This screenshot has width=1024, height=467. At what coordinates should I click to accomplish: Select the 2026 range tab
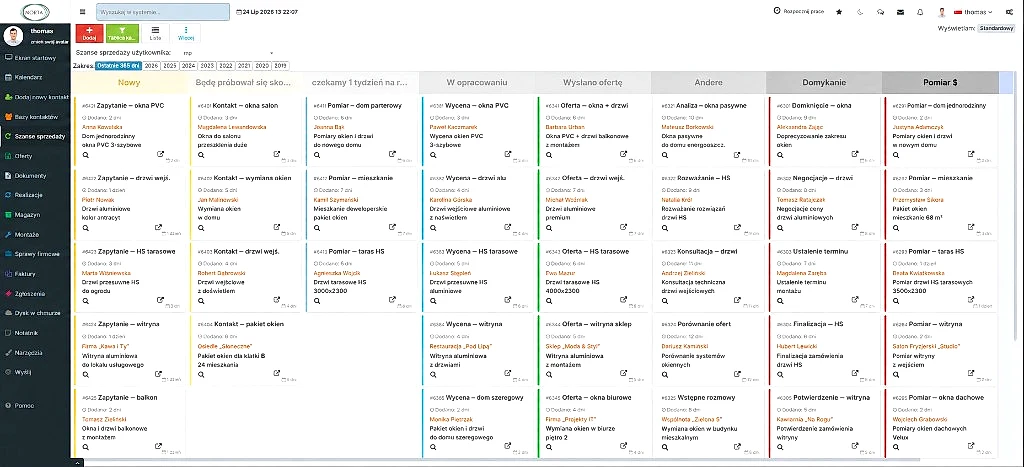pyautogui.click(x=152, y=66)
